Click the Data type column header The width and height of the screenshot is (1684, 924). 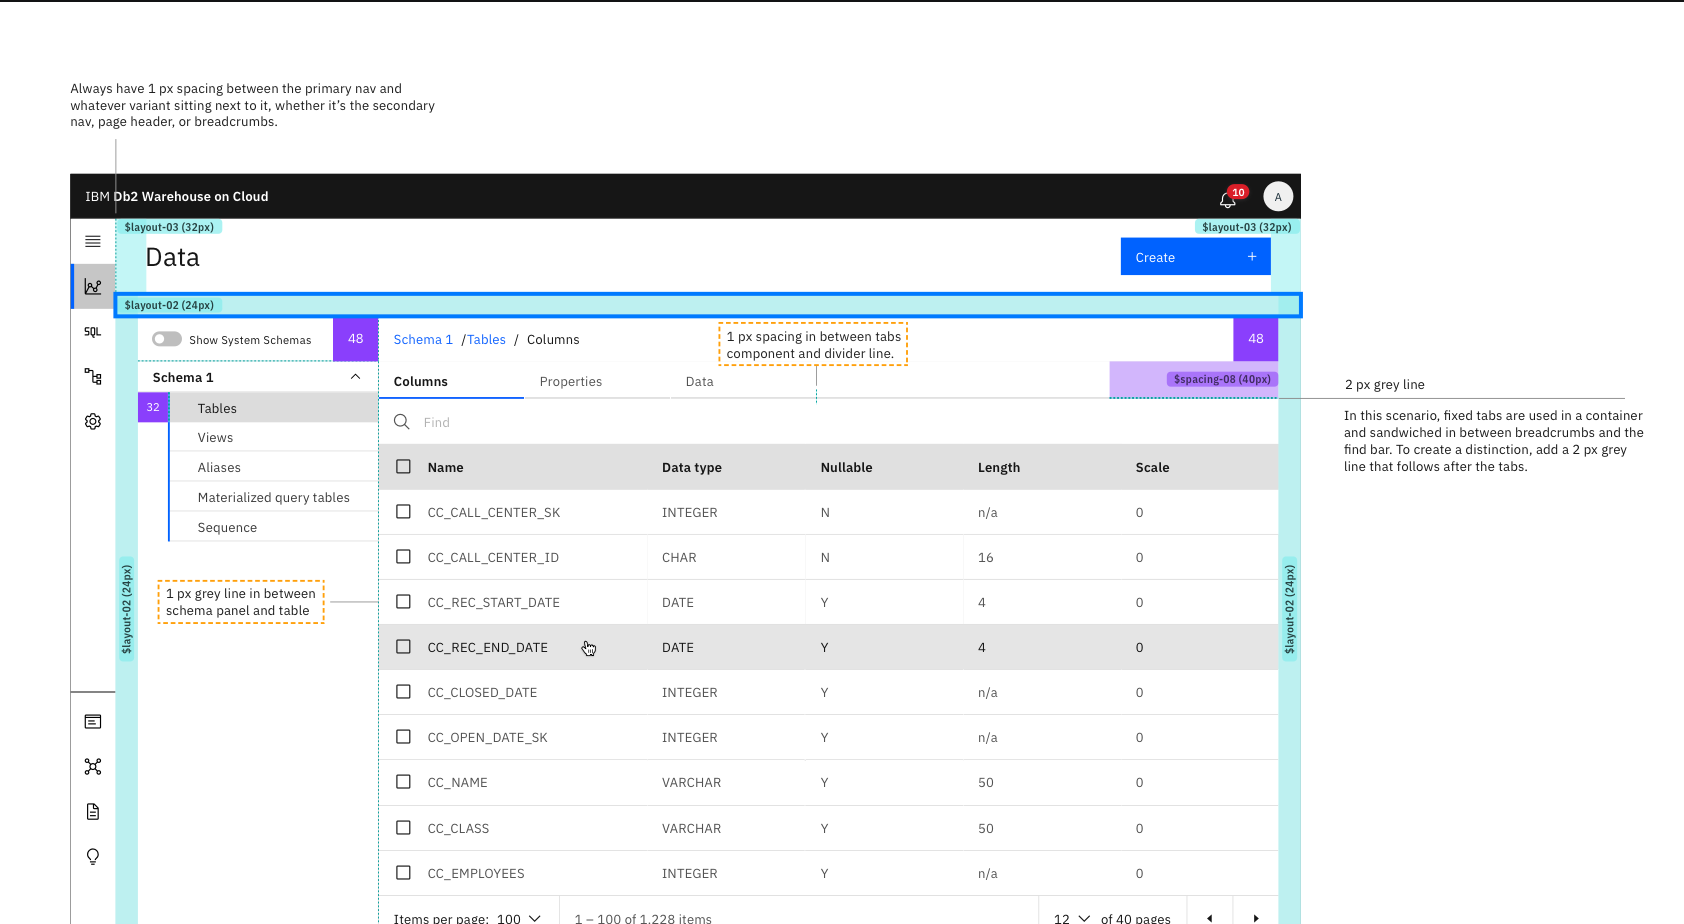click(x=692, y=467)
